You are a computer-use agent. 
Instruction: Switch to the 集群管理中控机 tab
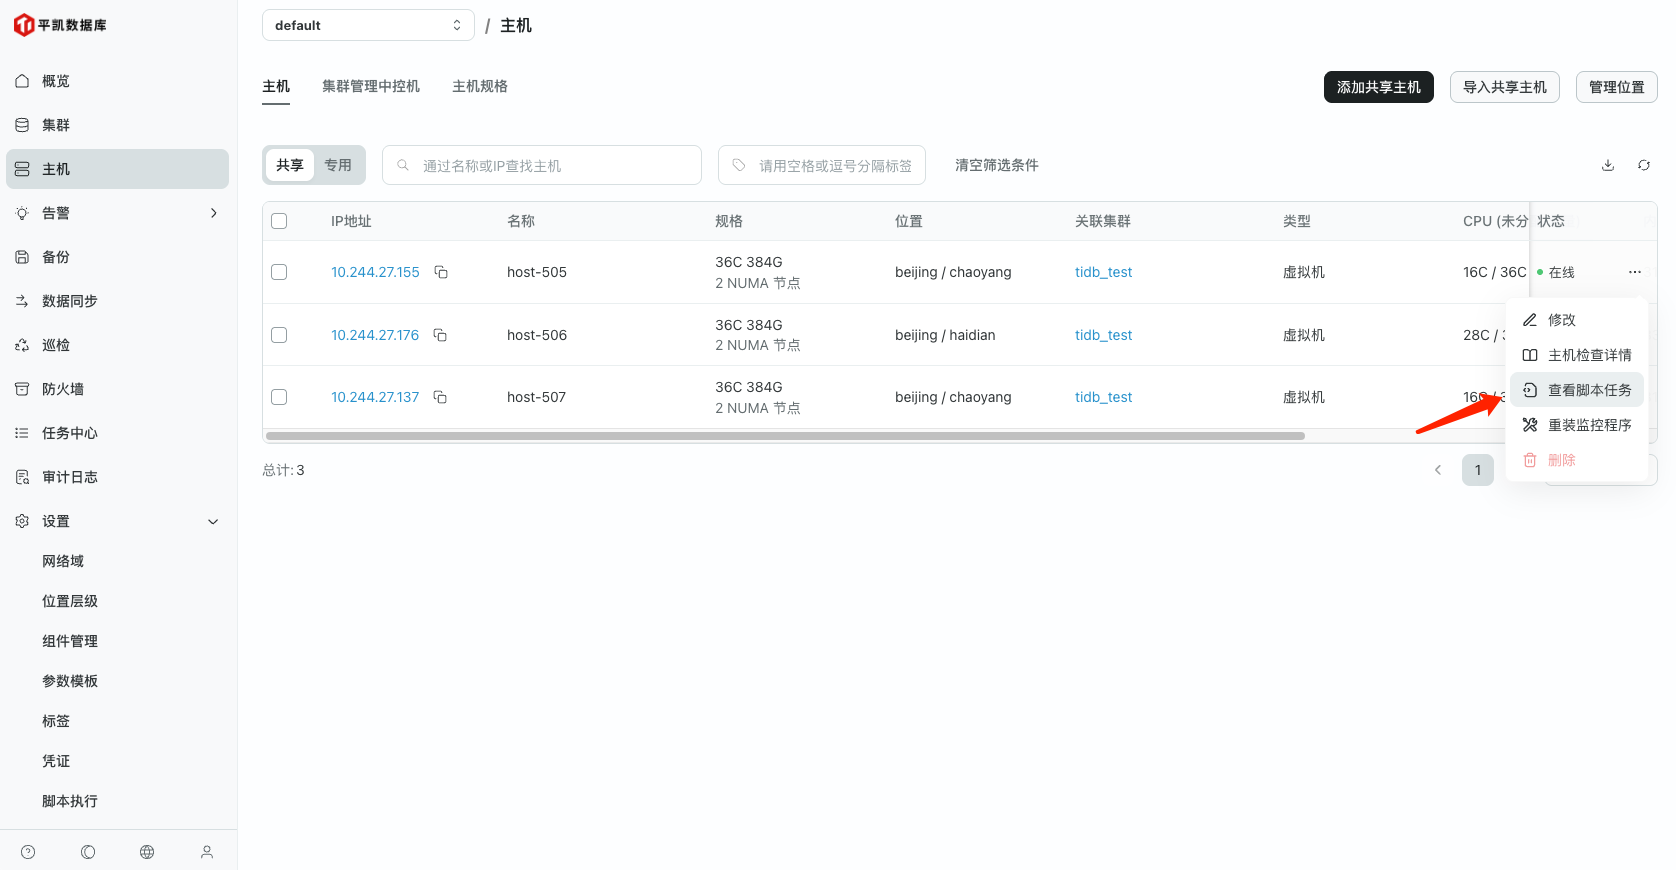coord(370,86)
